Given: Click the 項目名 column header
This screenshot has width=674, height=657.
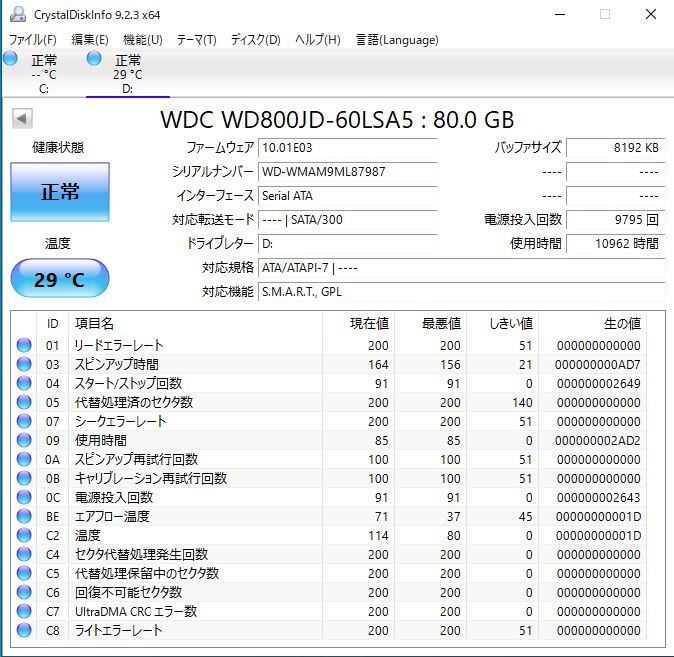Looking at the screenshot, I should [95, 323].
